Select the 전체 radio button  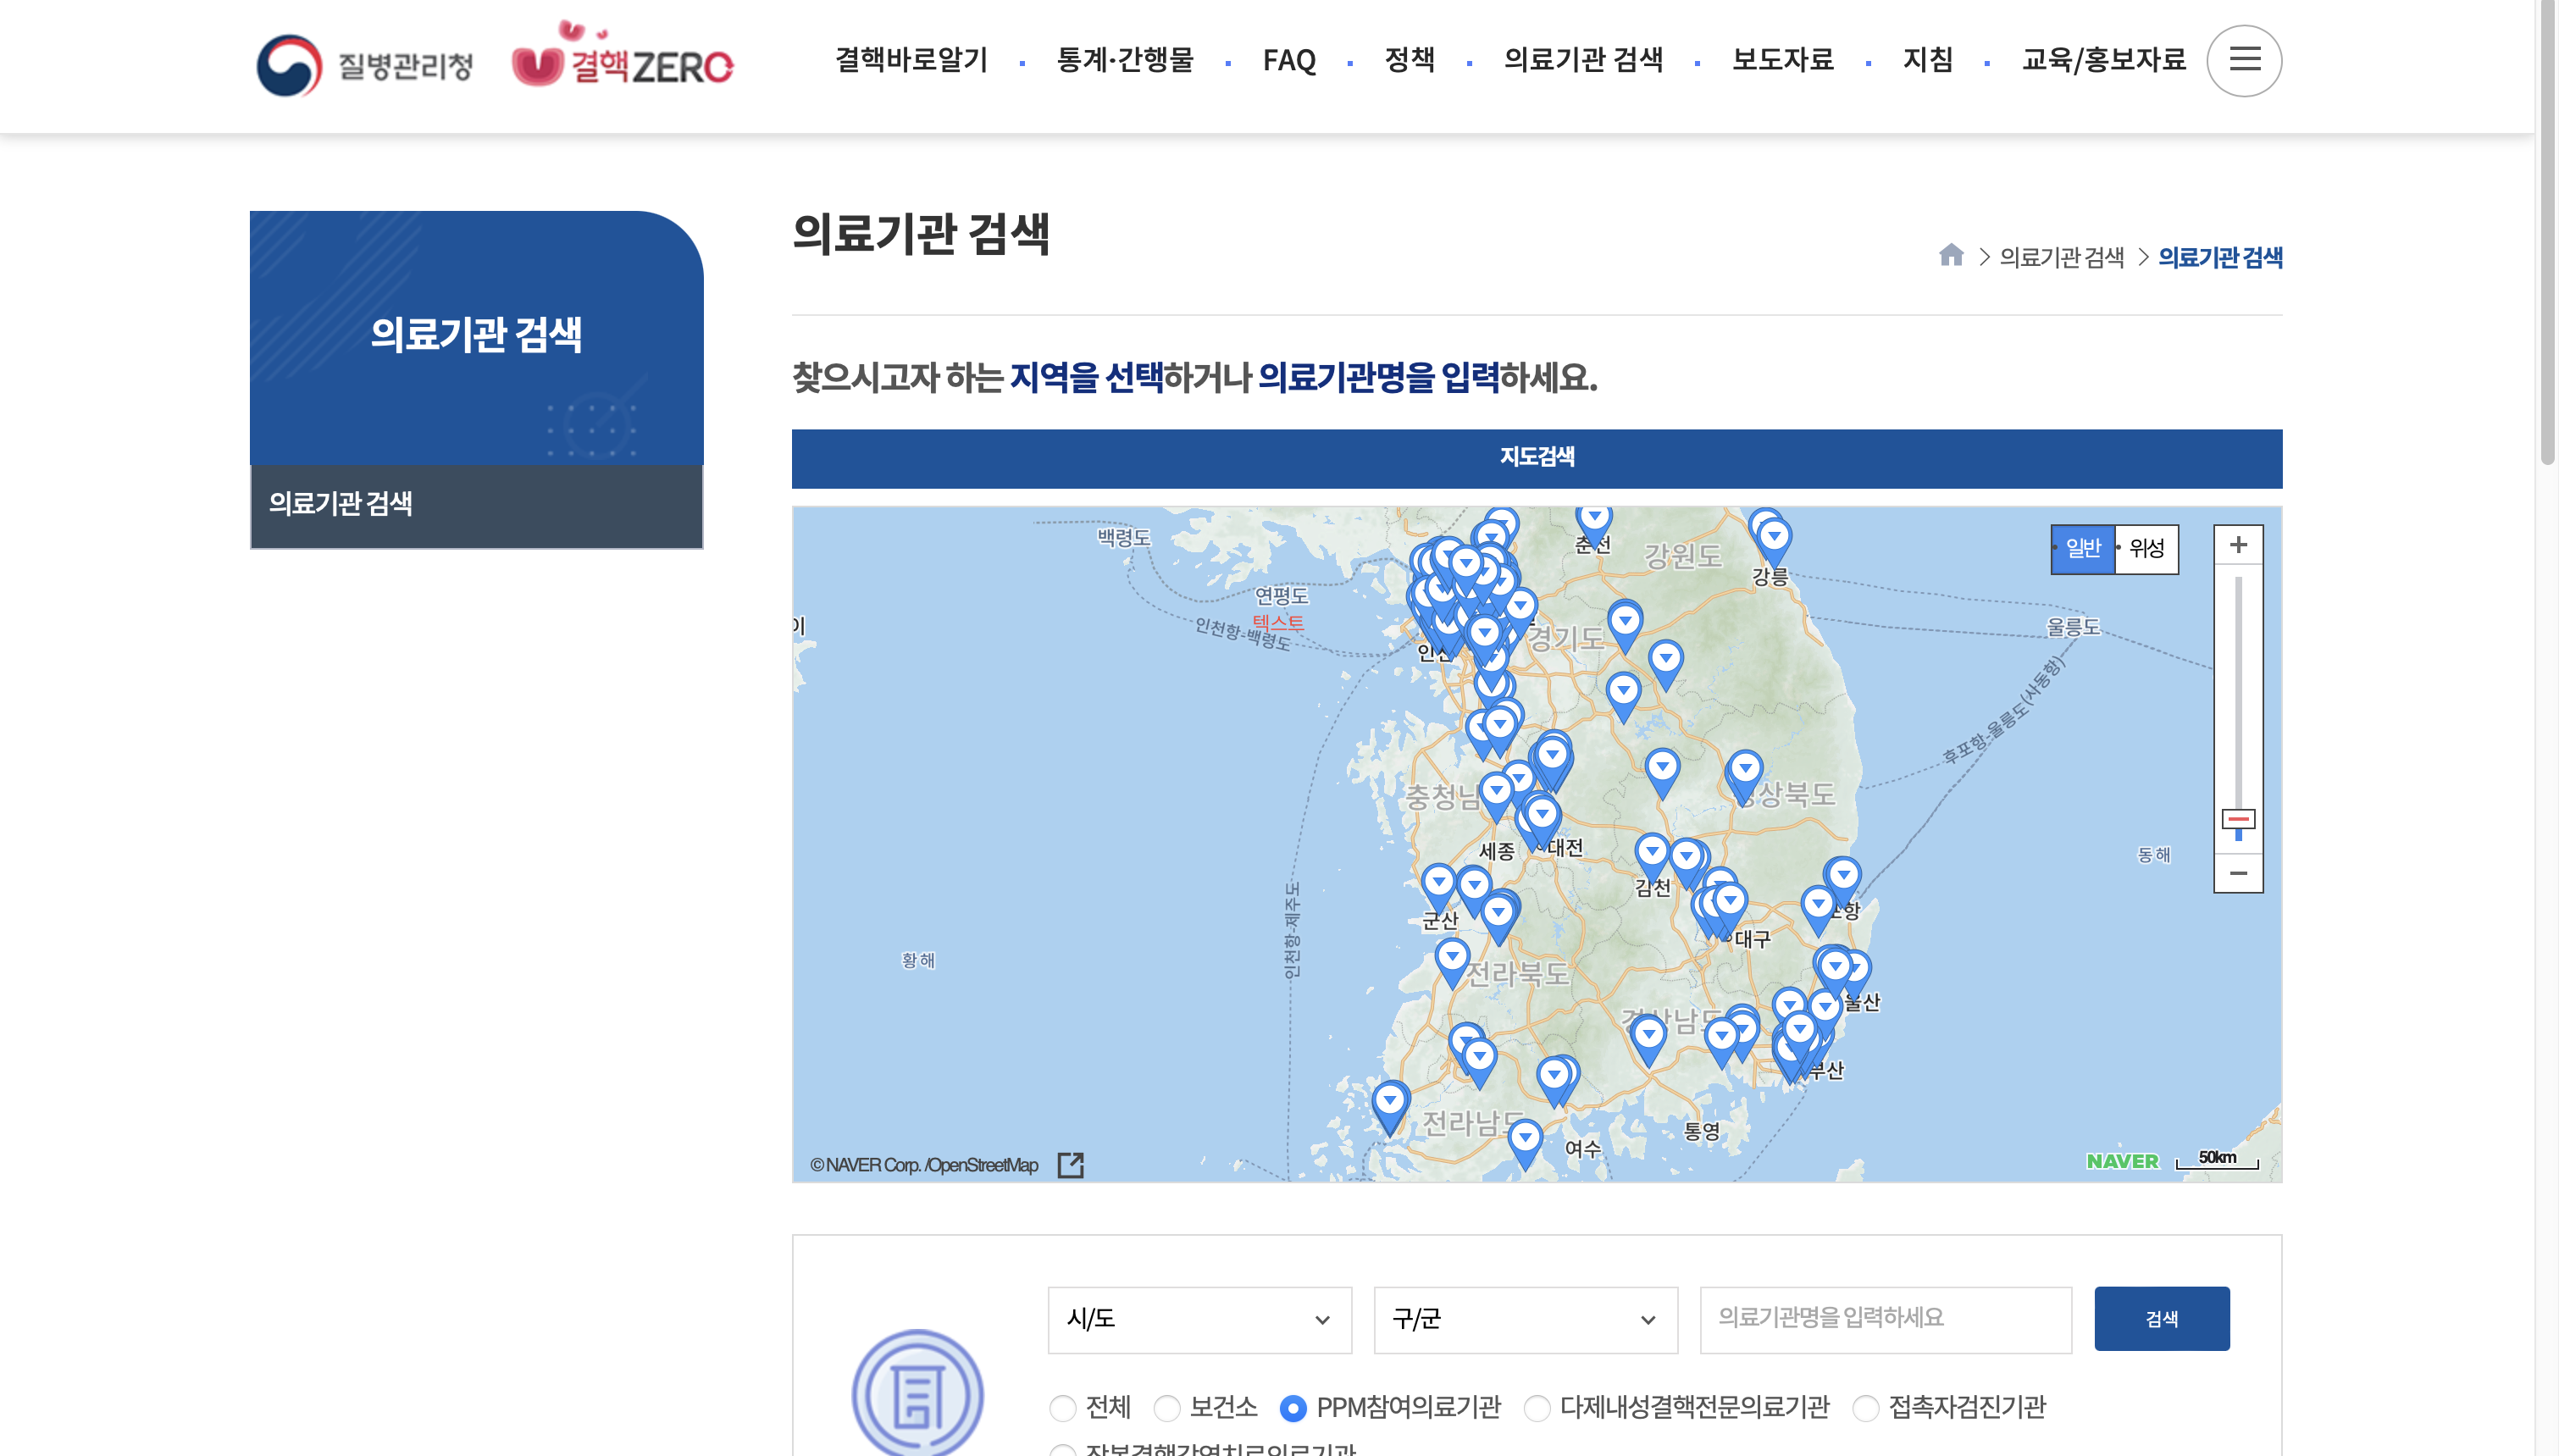point(1062,1408)
